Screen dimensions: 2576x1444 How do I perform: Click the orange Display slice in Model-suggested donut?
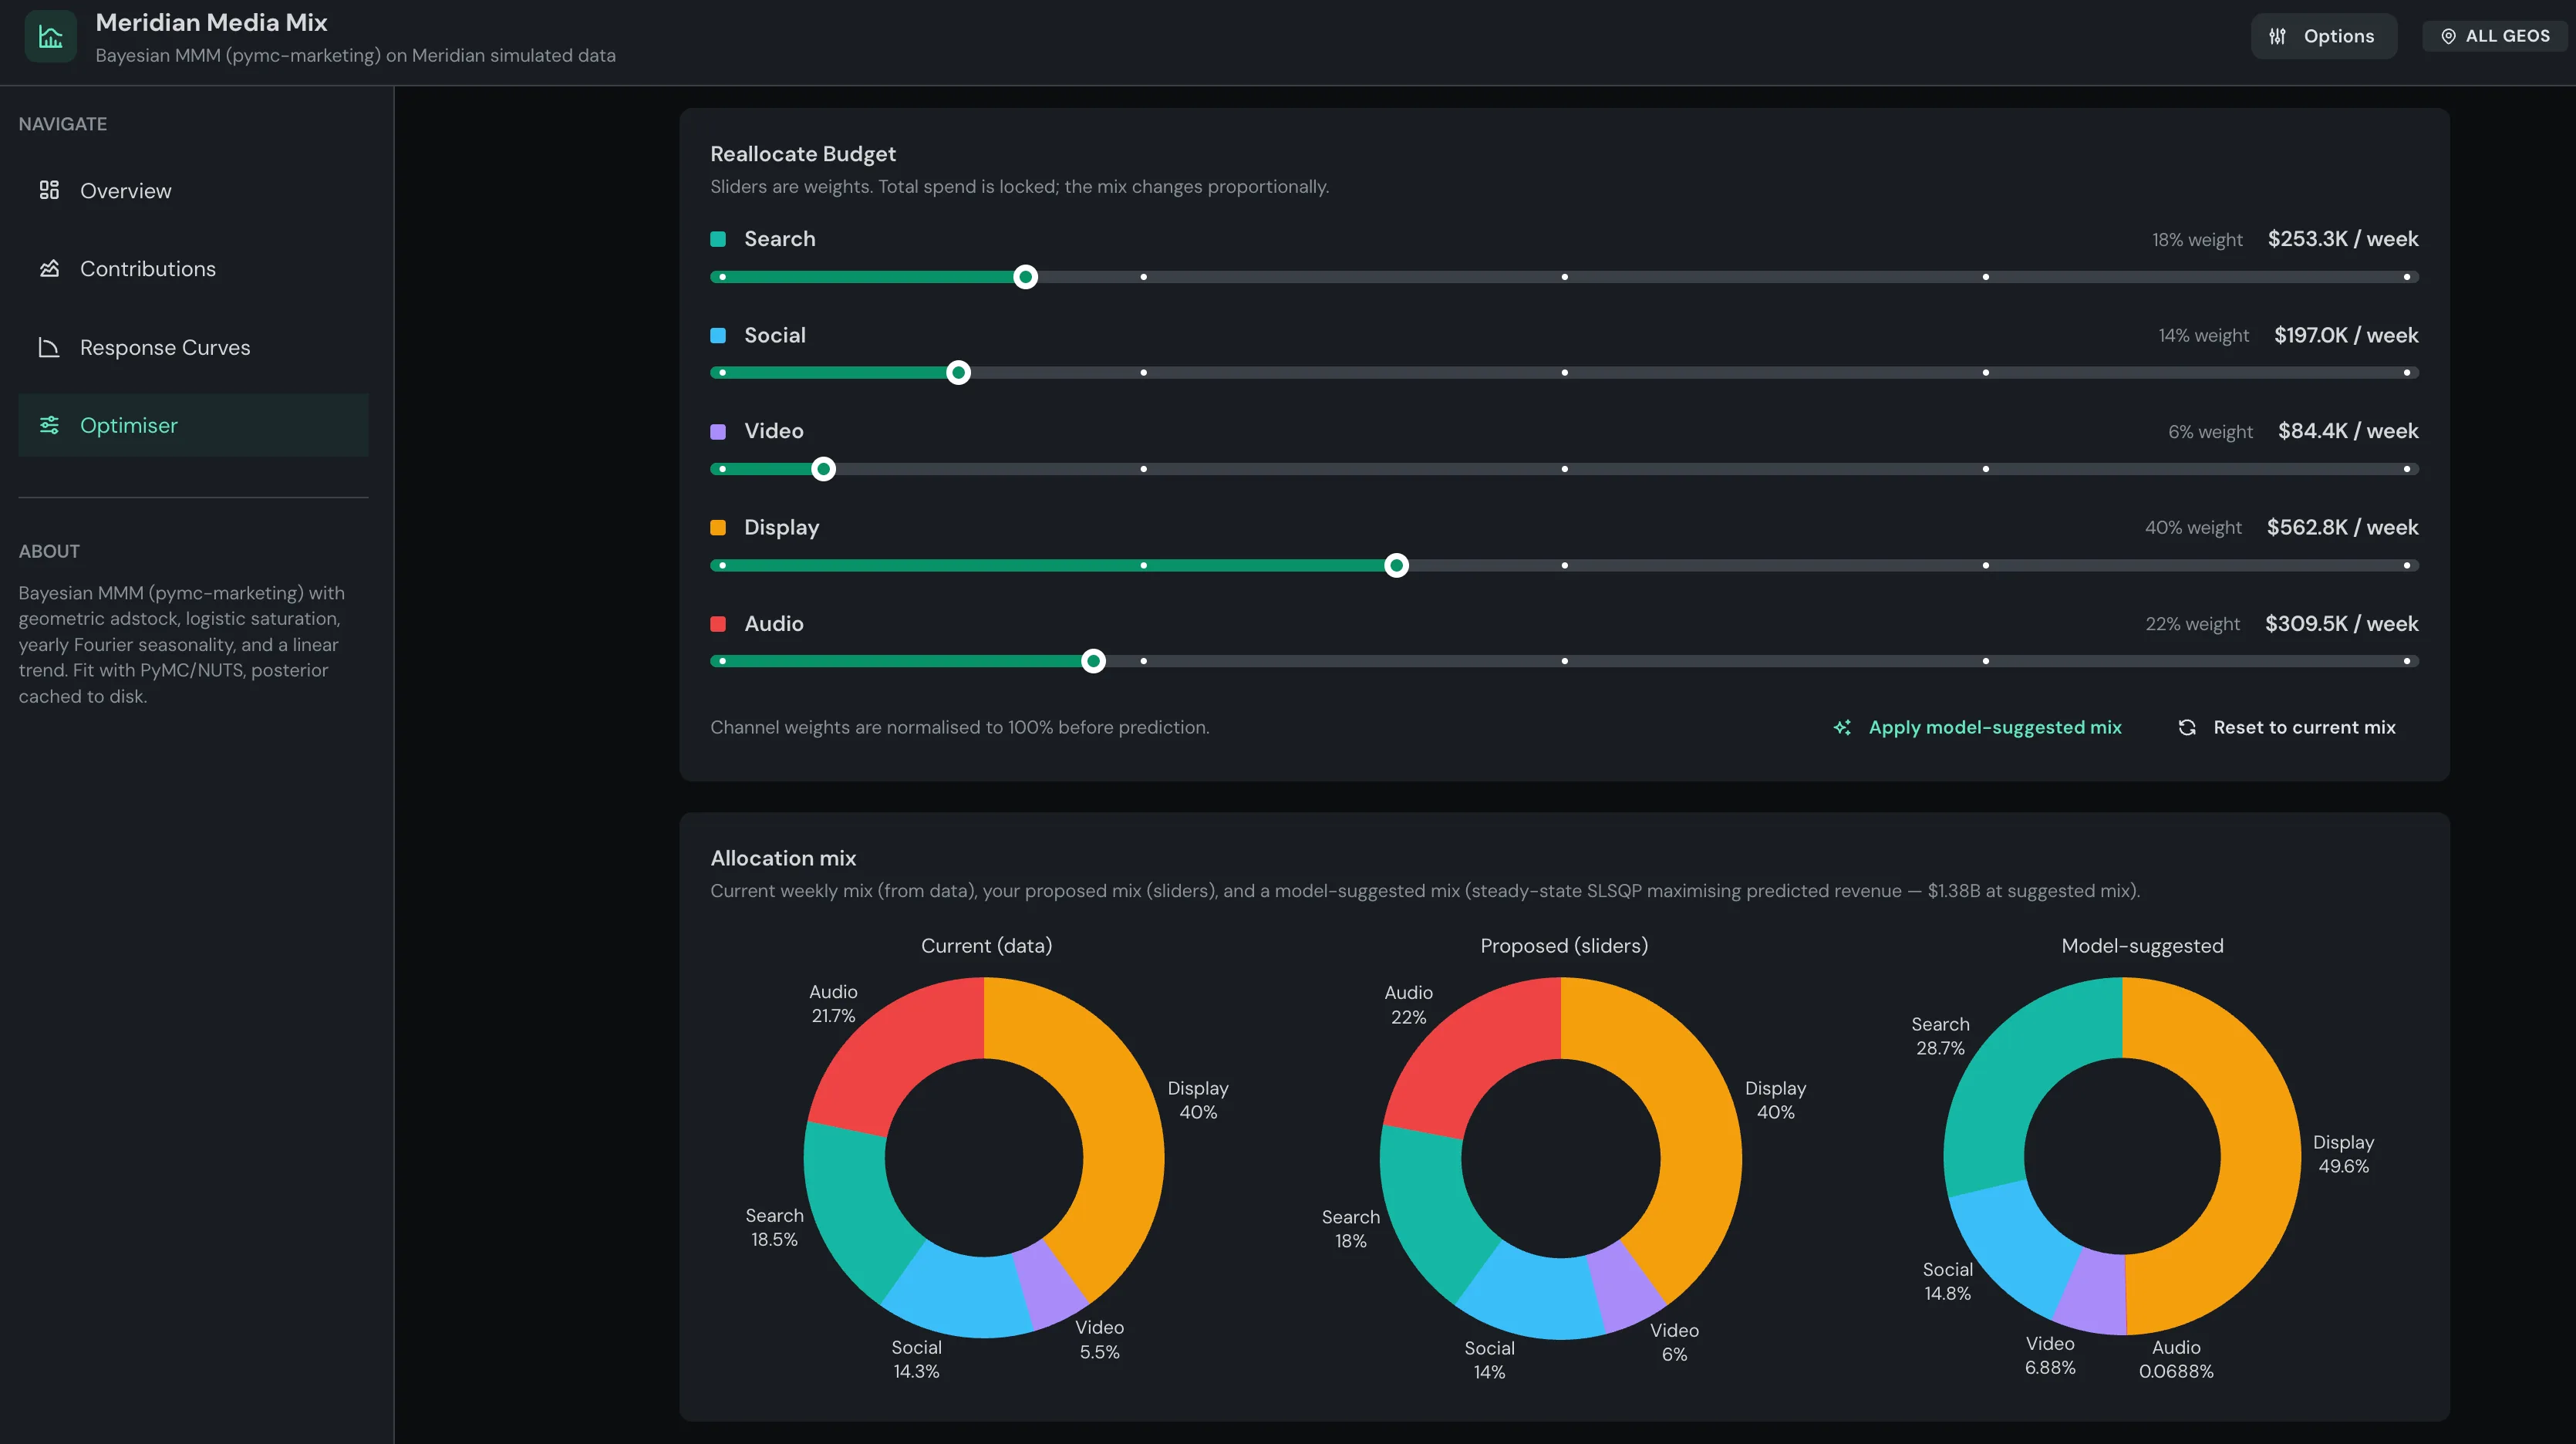click(2262, 1156)
